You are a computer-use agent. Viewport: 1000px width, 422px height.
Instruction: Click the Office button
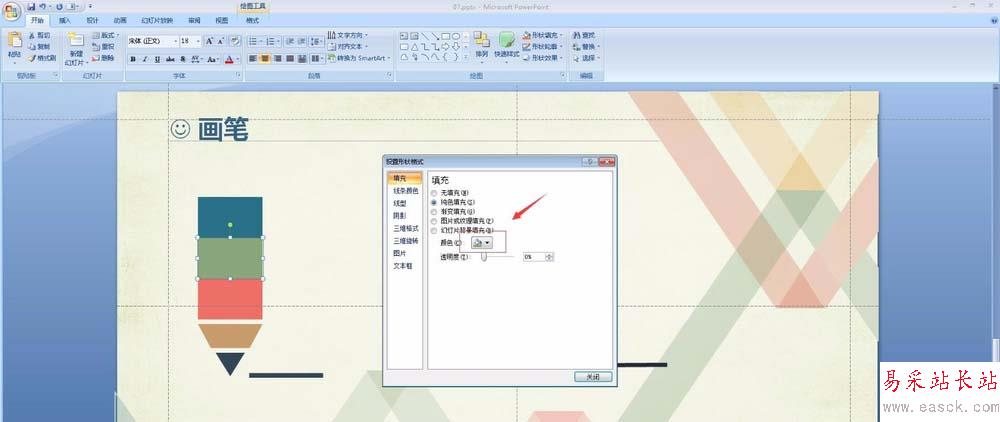(x=11, y=11)
